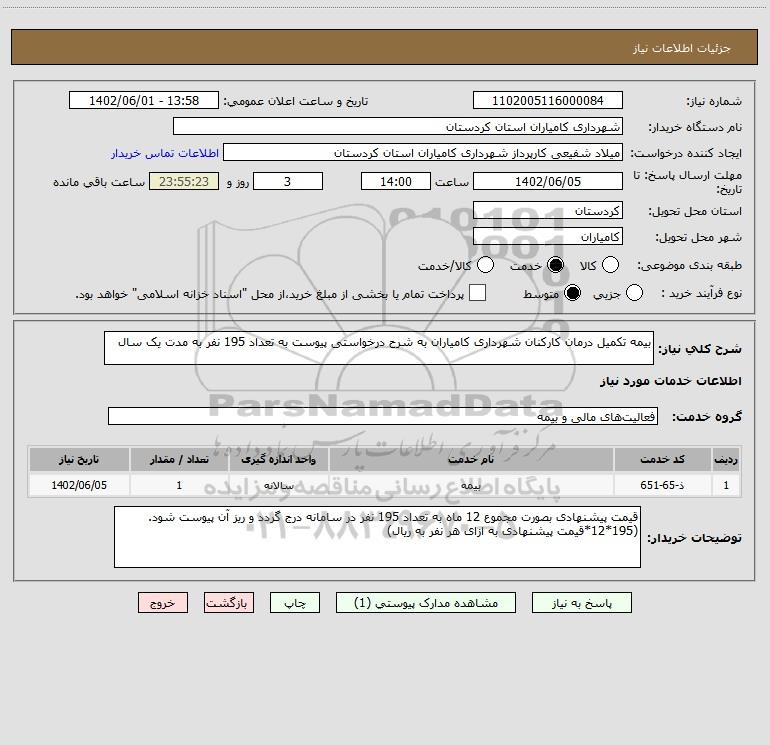Click the اطلاعات خدمات مورد نیاز heading
Screen dimensions: 770x745
click(671, 381)
